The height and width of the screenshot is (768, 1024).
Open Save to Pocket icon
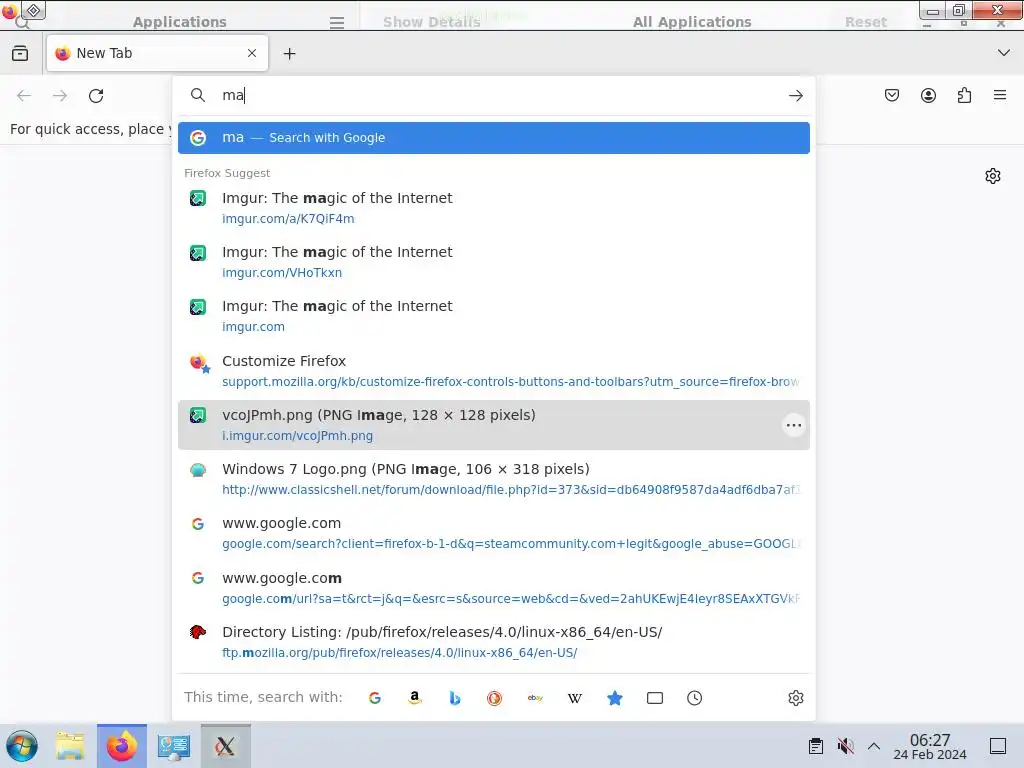tap(891, 95)
